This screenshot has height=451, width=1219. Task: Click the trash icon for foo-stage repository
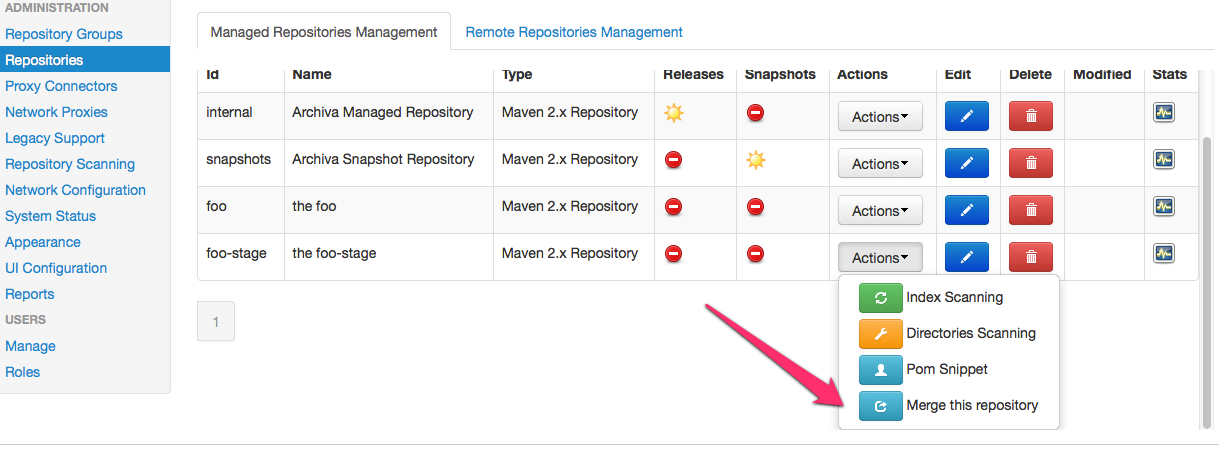click(1030, 257)
